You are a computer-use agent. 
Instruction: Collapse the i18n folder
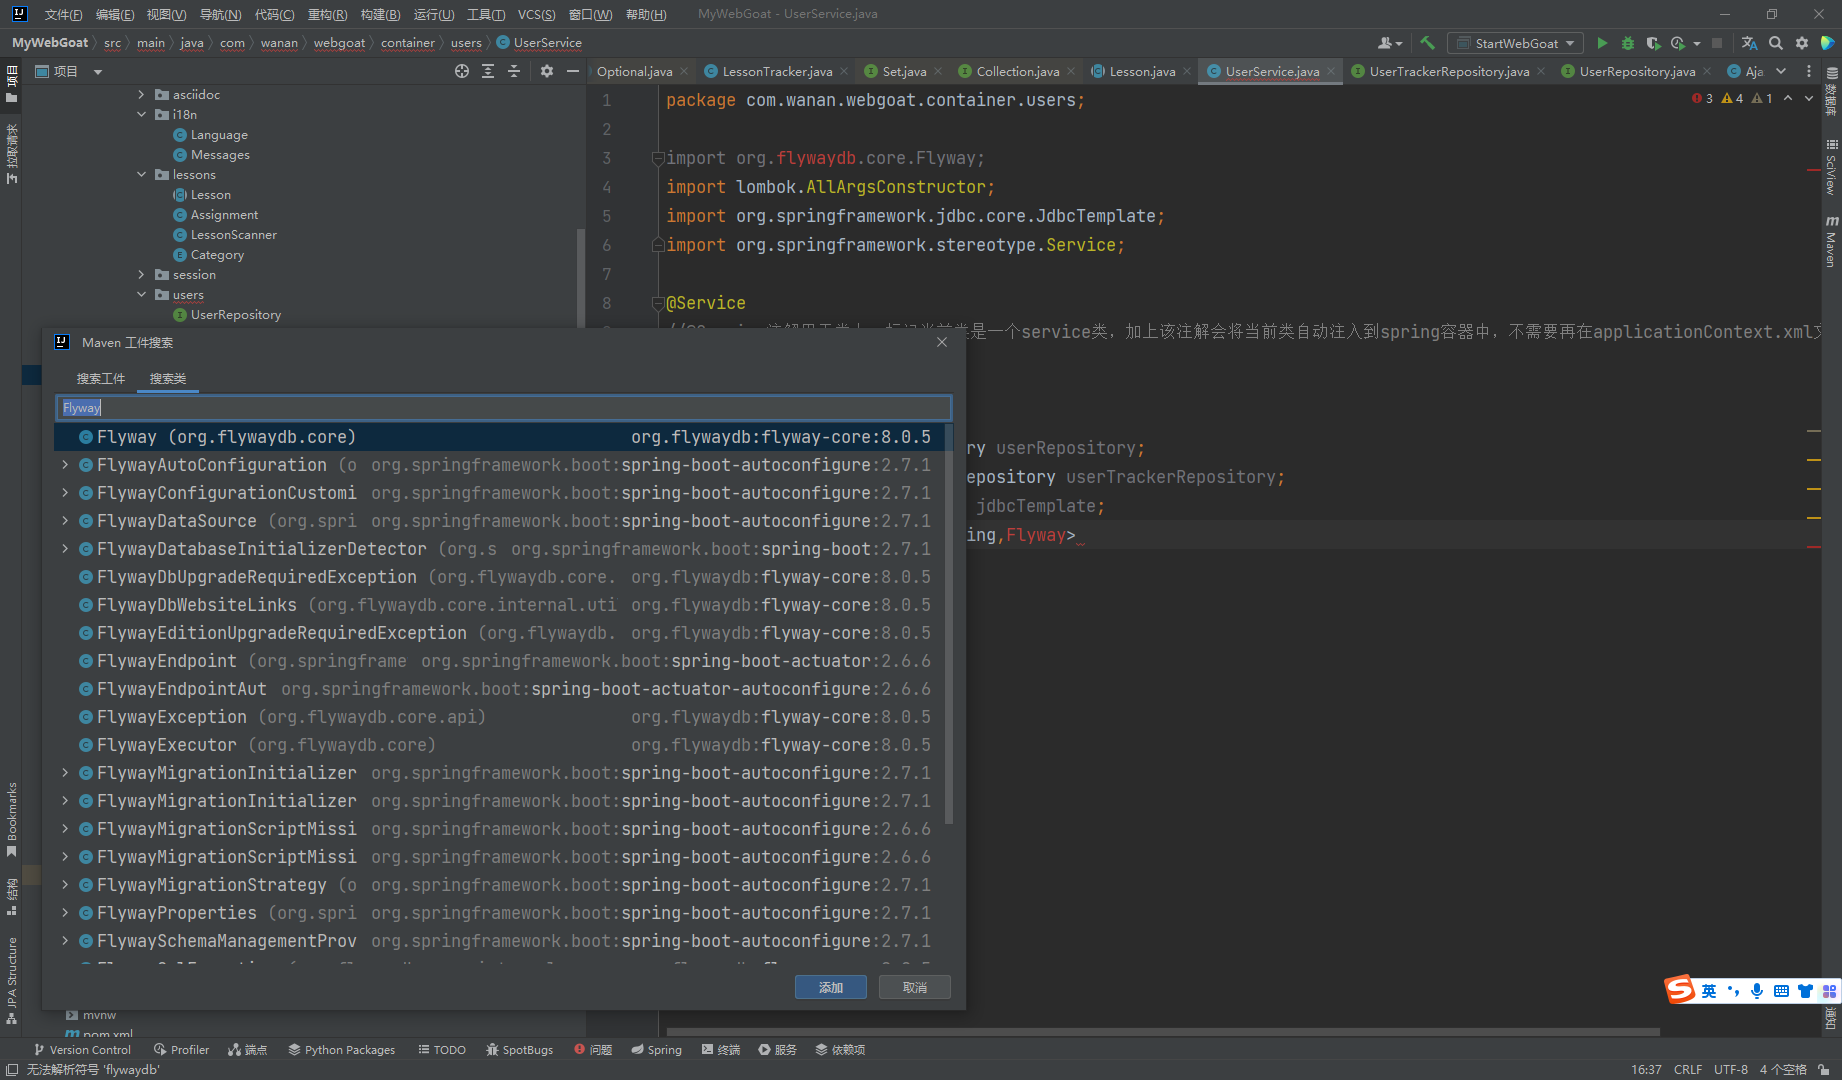[141, 115]
